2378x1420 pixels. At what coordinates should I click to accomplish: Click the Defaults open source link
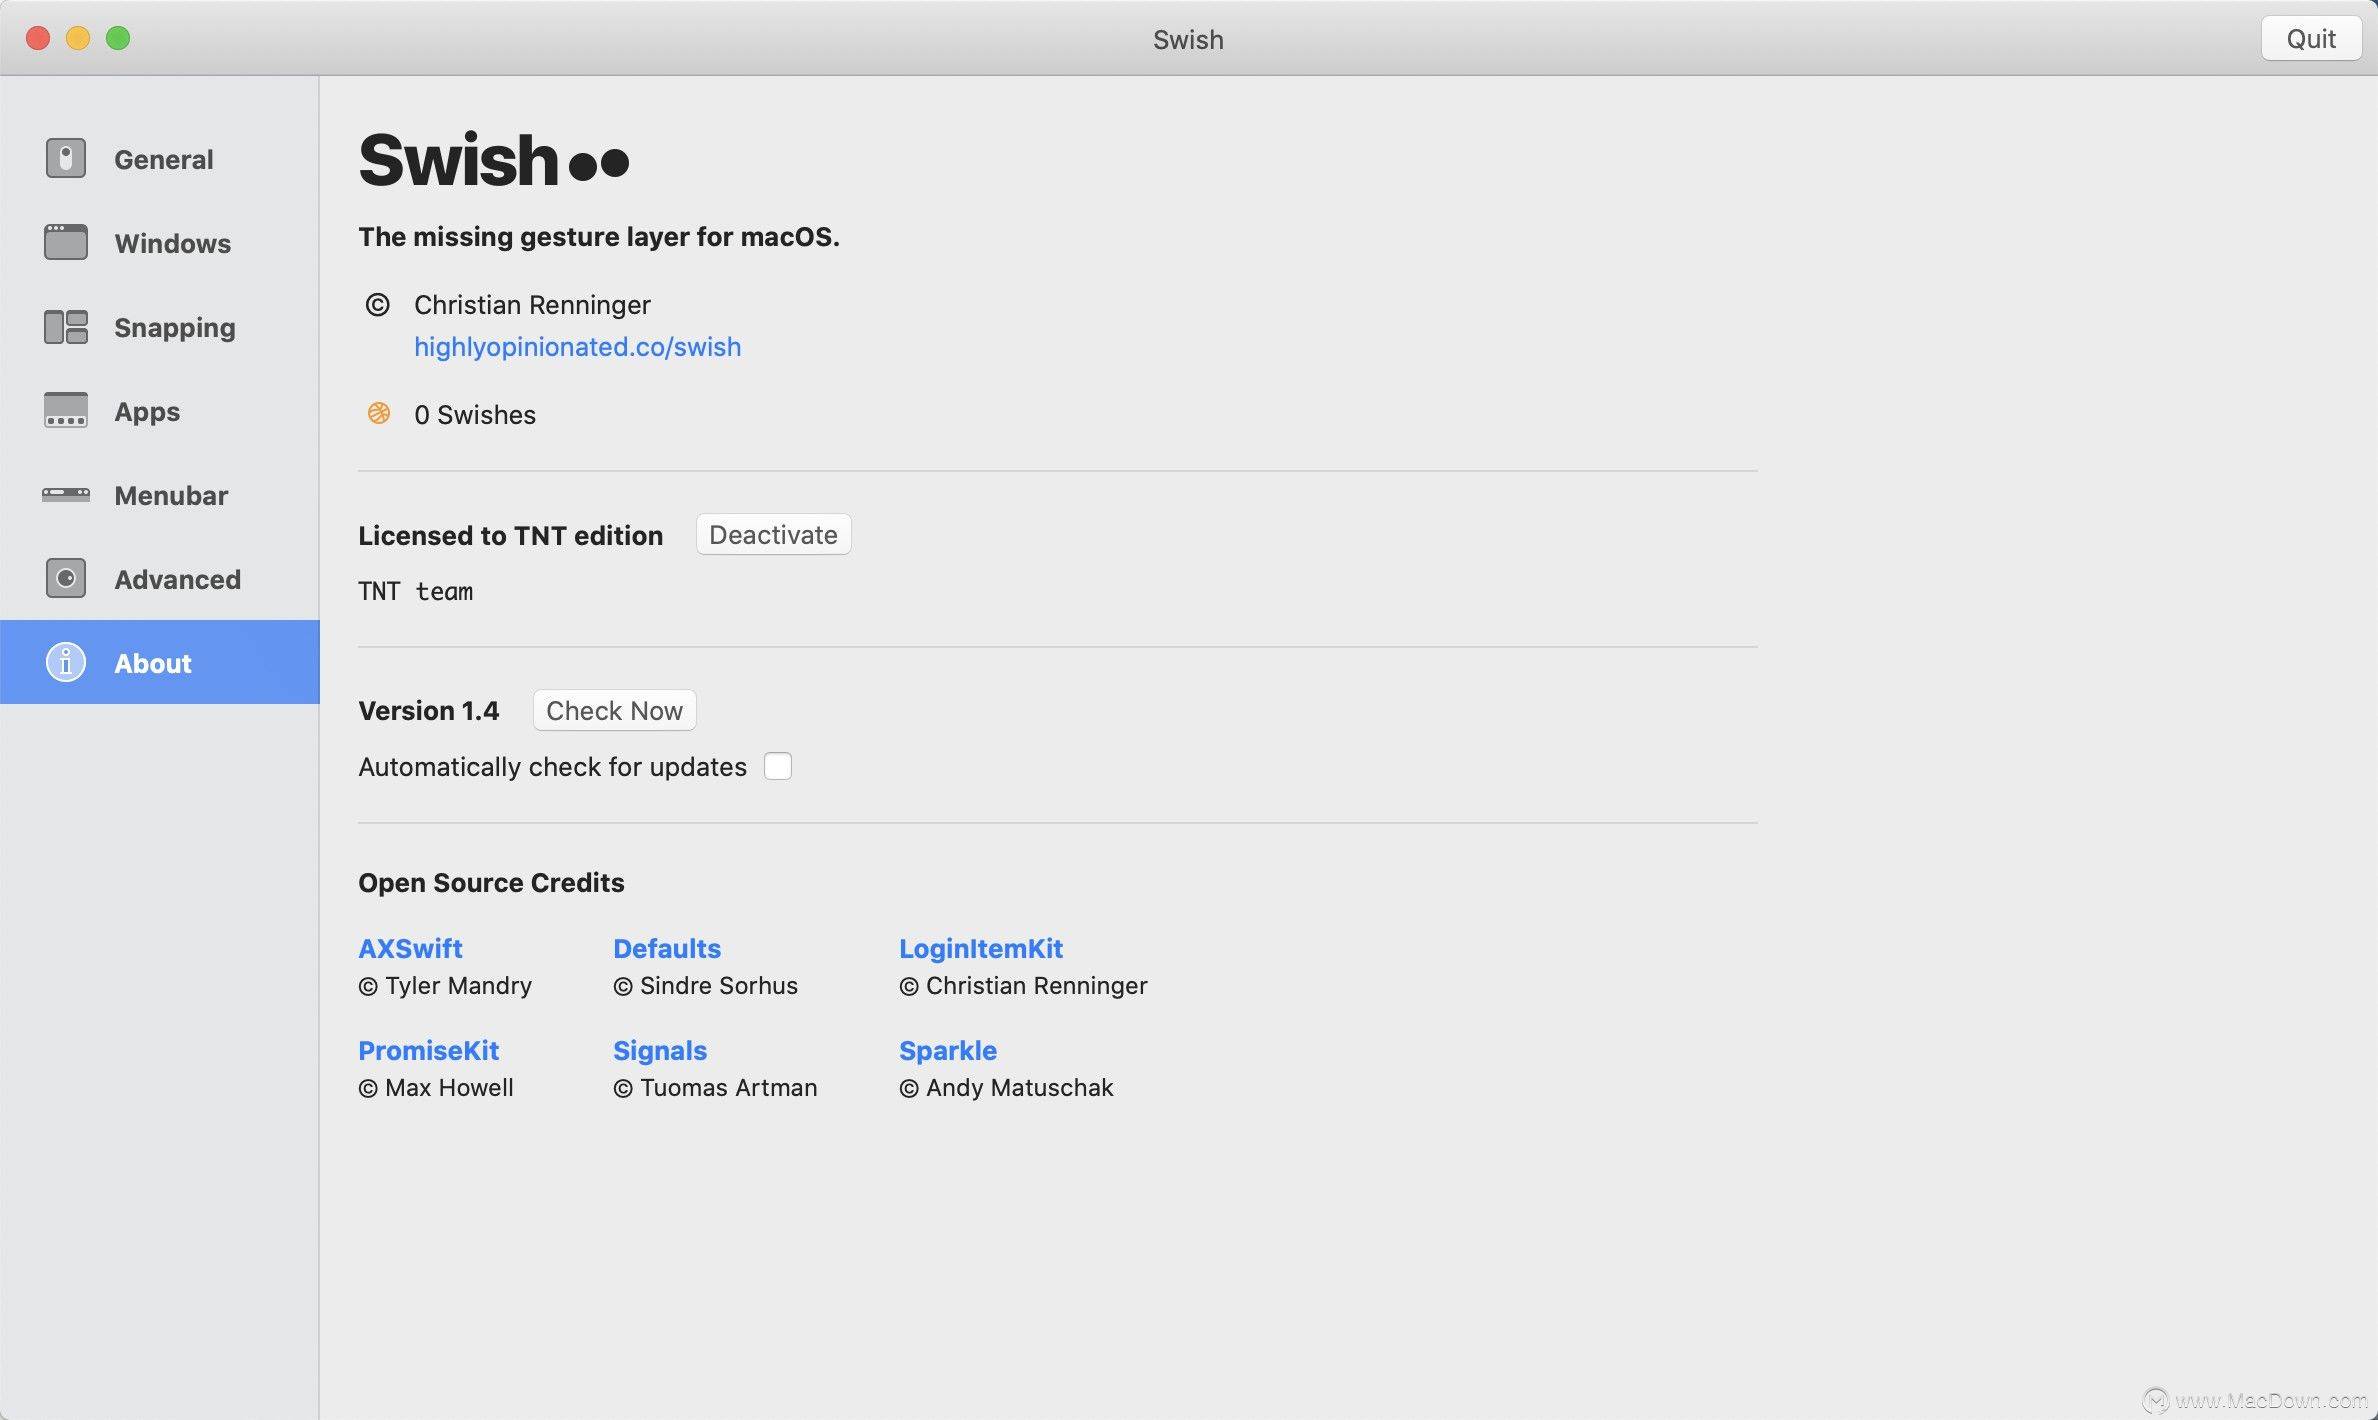[666, 947]
